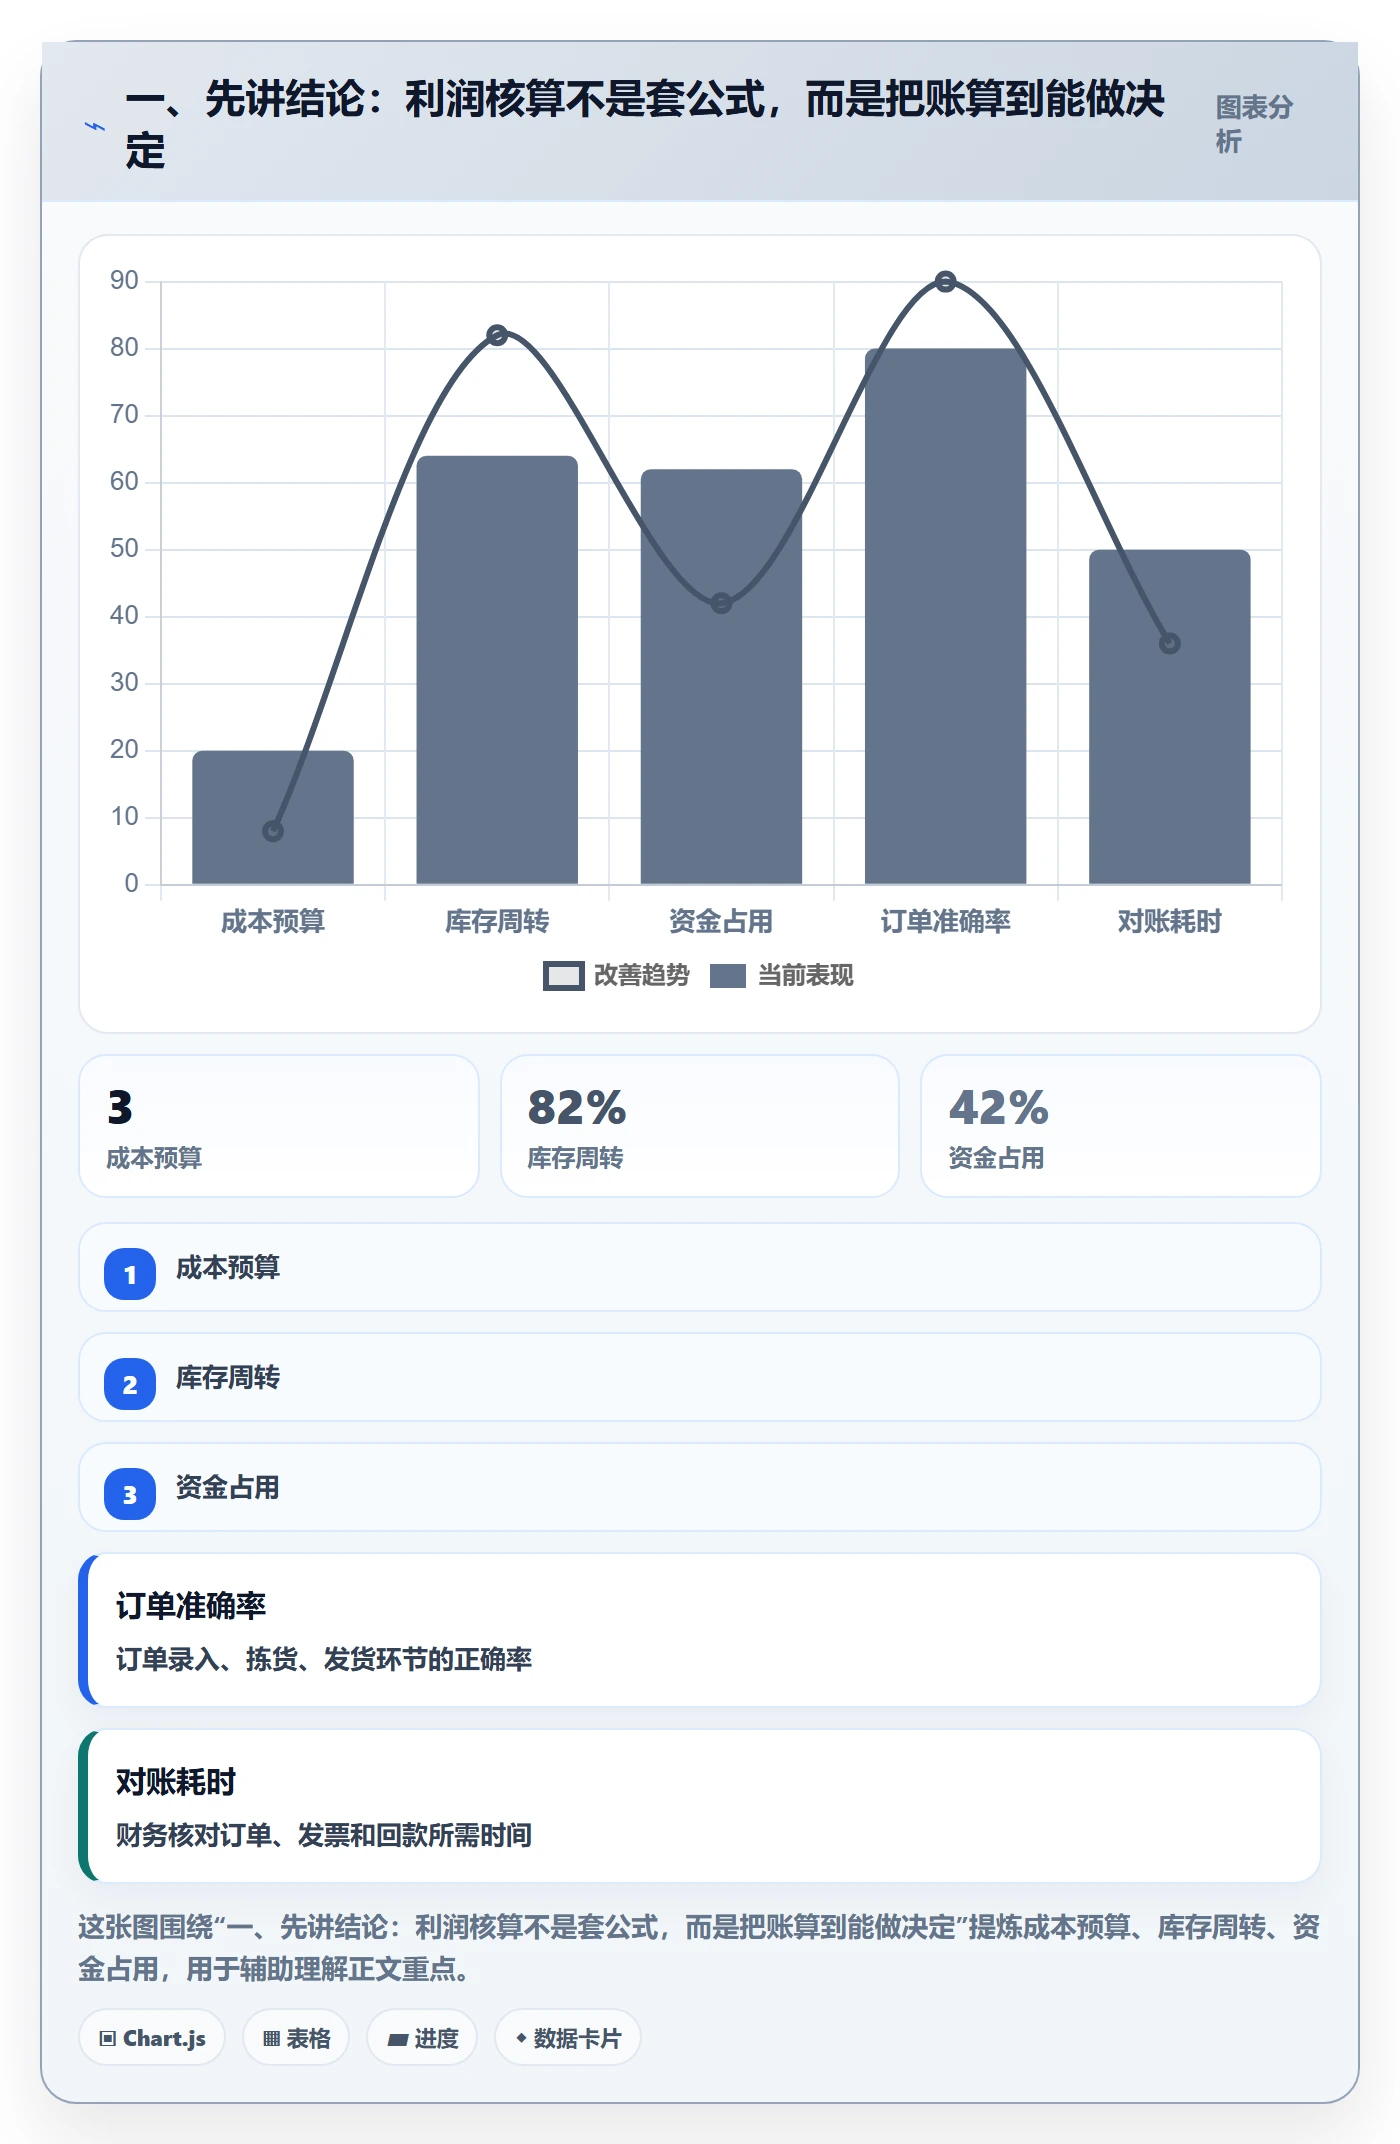This screenshot has width=1400, height=2144.
Task: Click the 资金占用 bar in chart
Action: (x=721, y=676)
